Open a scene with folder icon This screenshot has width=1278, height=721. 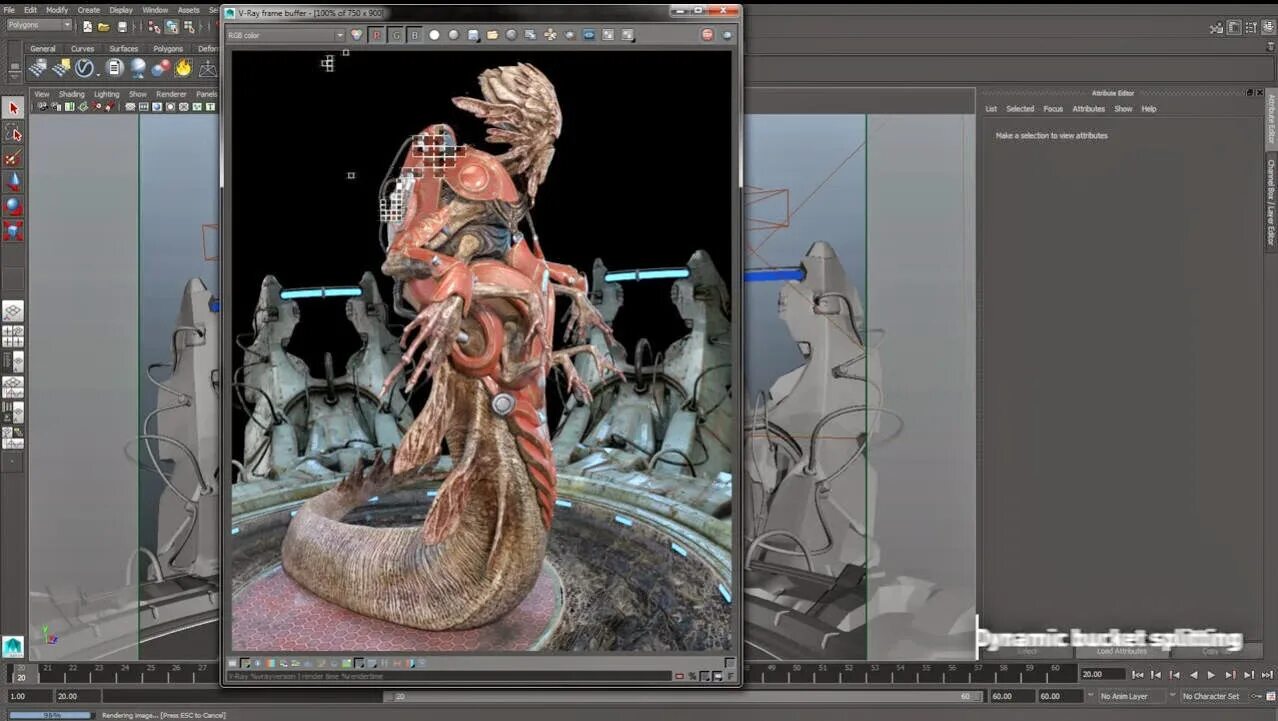point(104,26)
